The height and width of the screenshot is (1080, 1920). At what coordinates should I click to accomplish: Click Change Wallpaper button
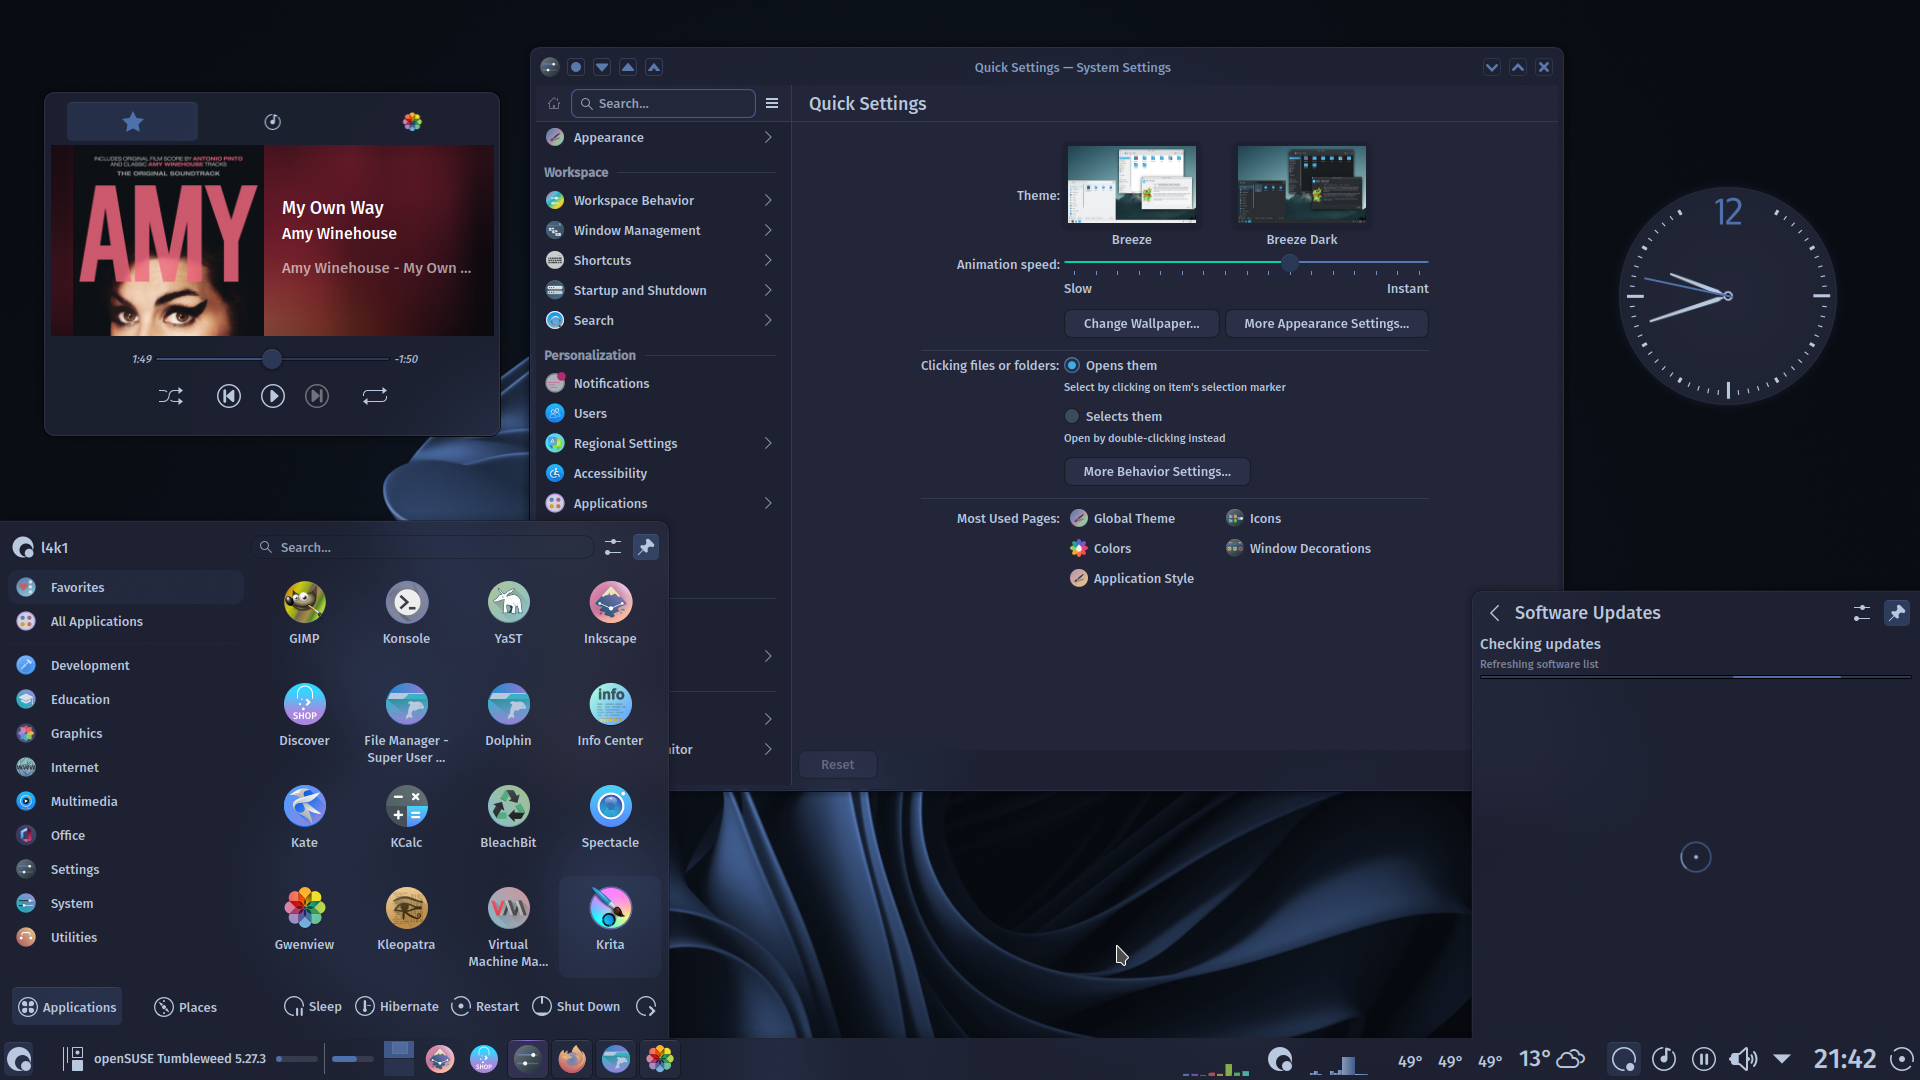tap(1141, 323)
